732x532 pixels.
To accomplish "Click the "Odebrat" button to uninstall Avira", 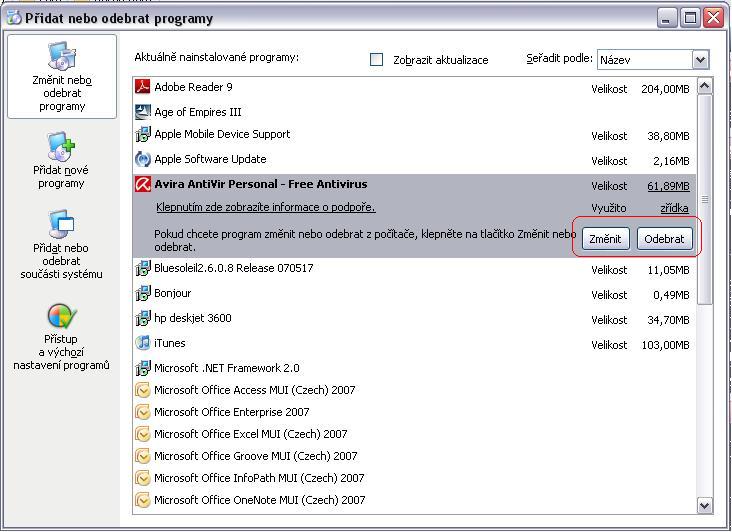I will [x=664, y=240].
